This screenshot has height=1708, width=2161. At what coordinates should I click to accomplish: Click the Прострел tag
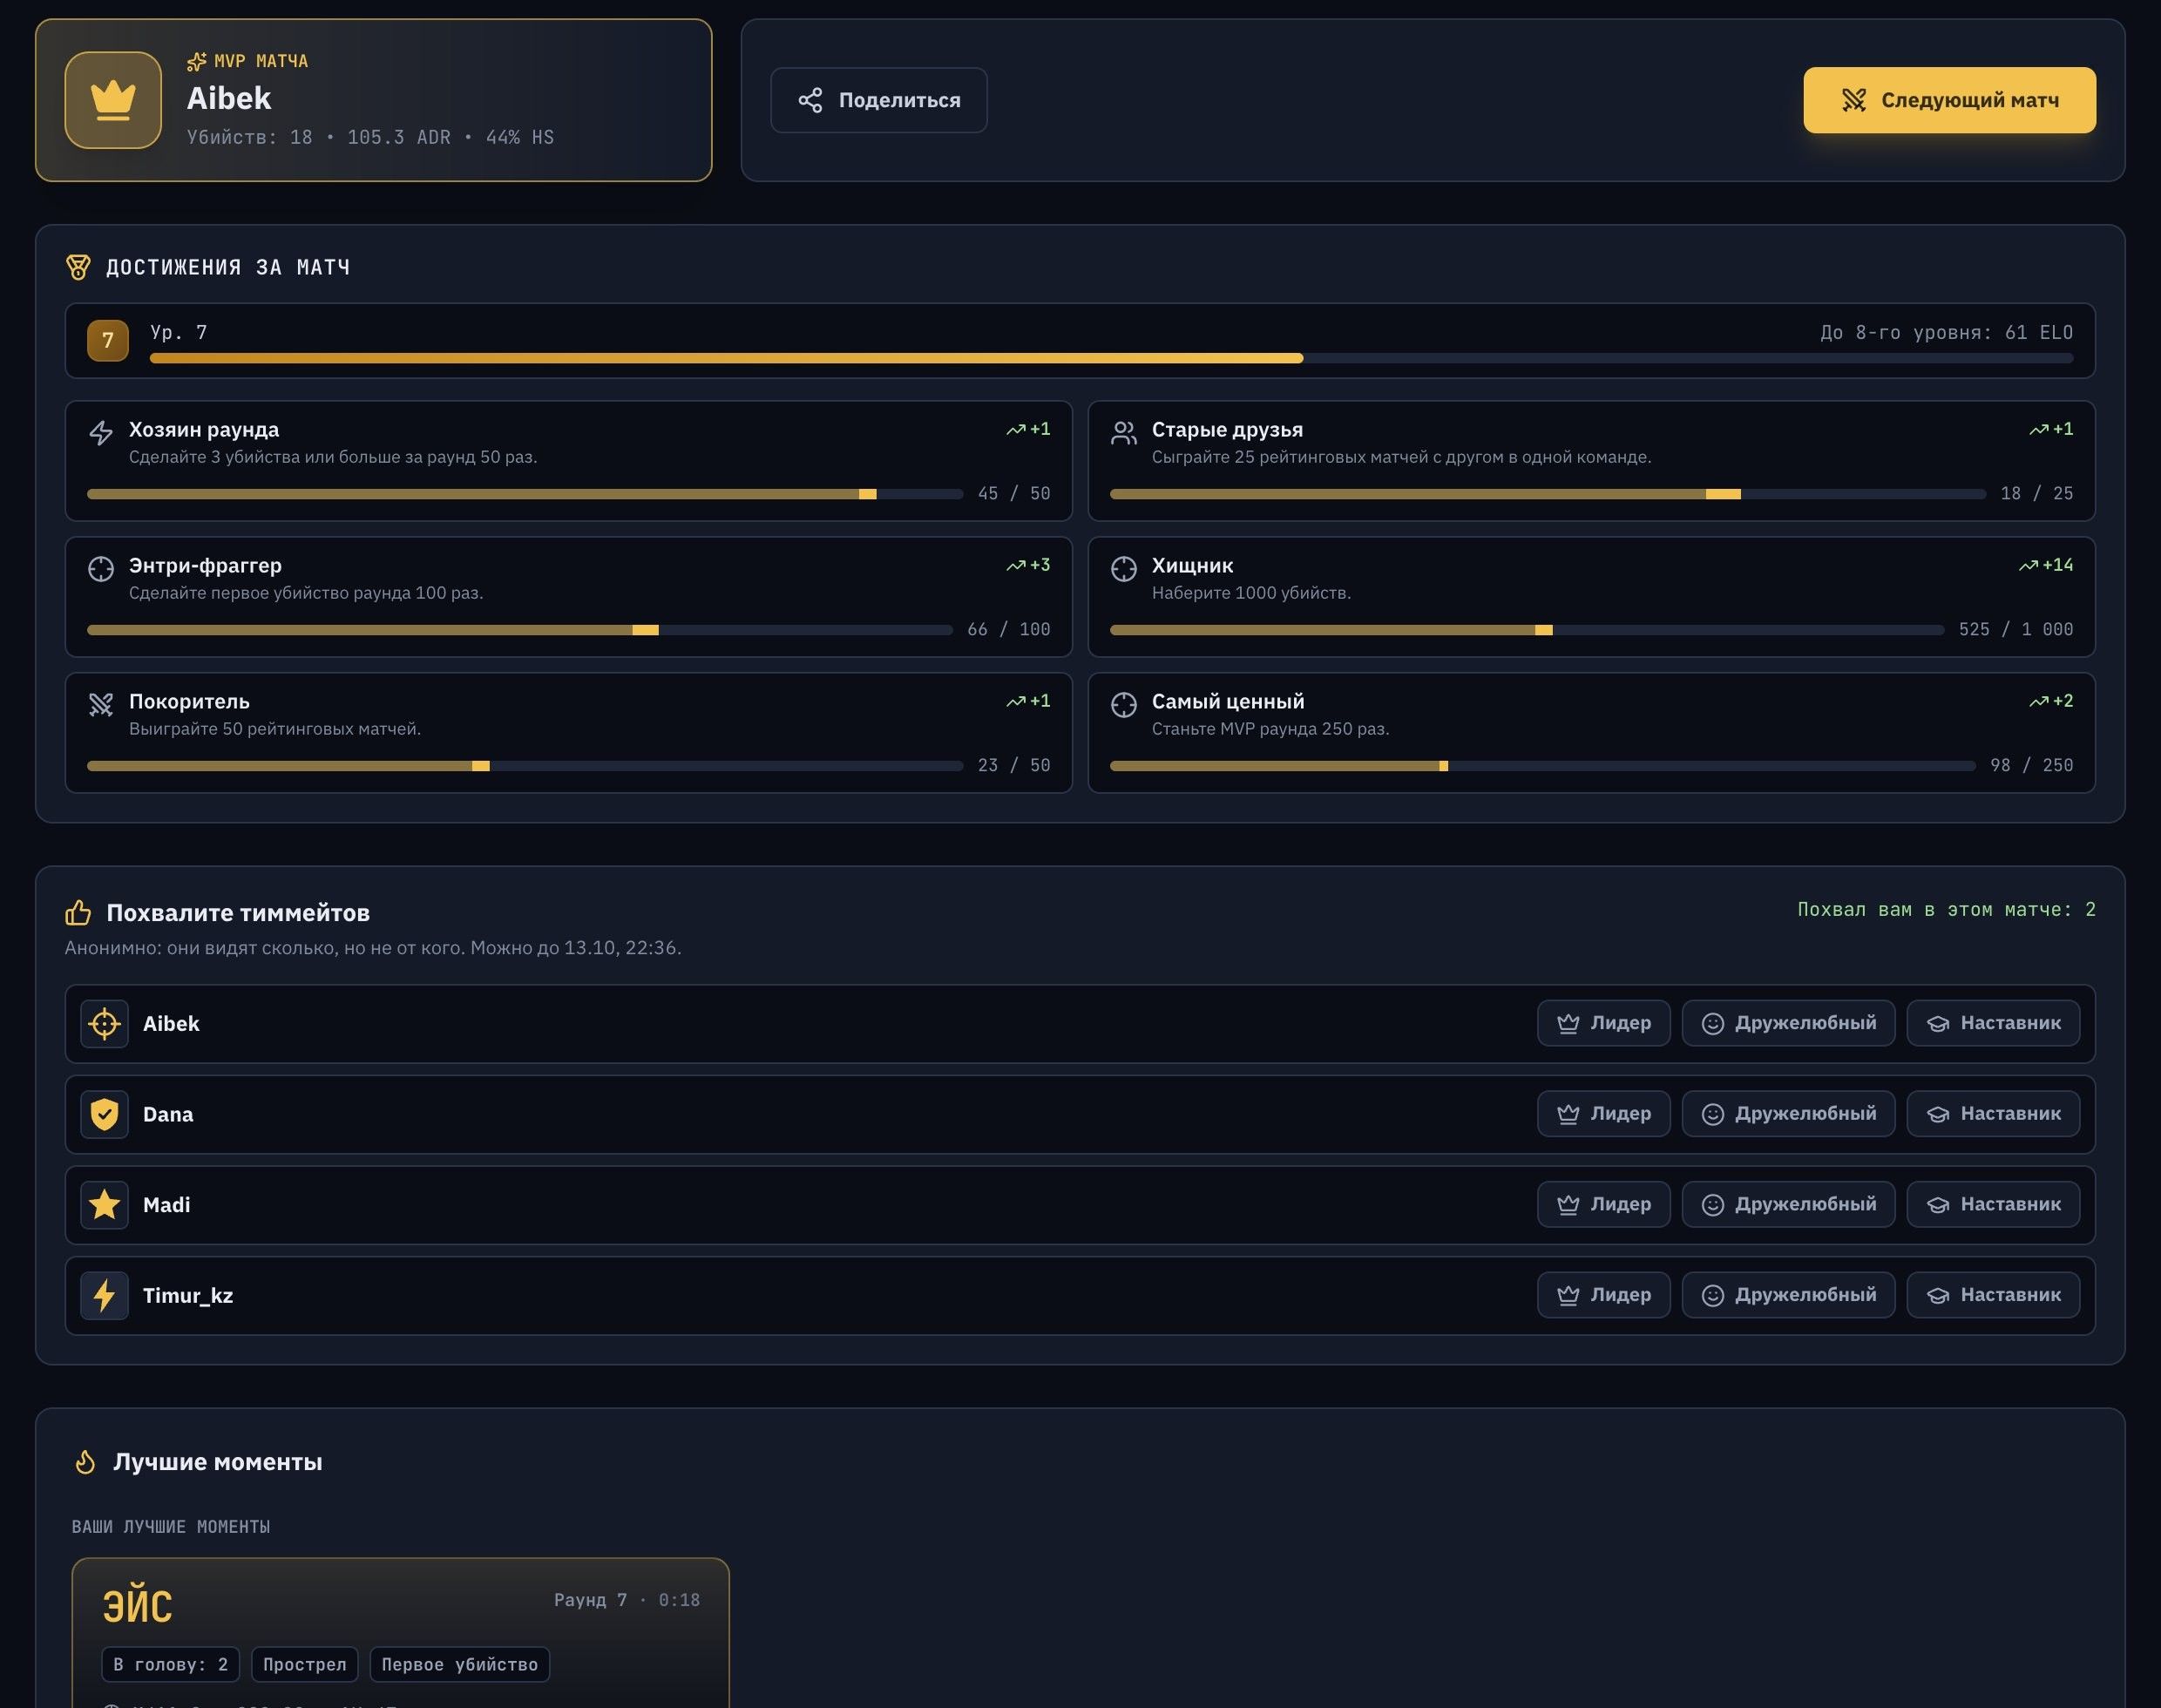point(305,1664)
